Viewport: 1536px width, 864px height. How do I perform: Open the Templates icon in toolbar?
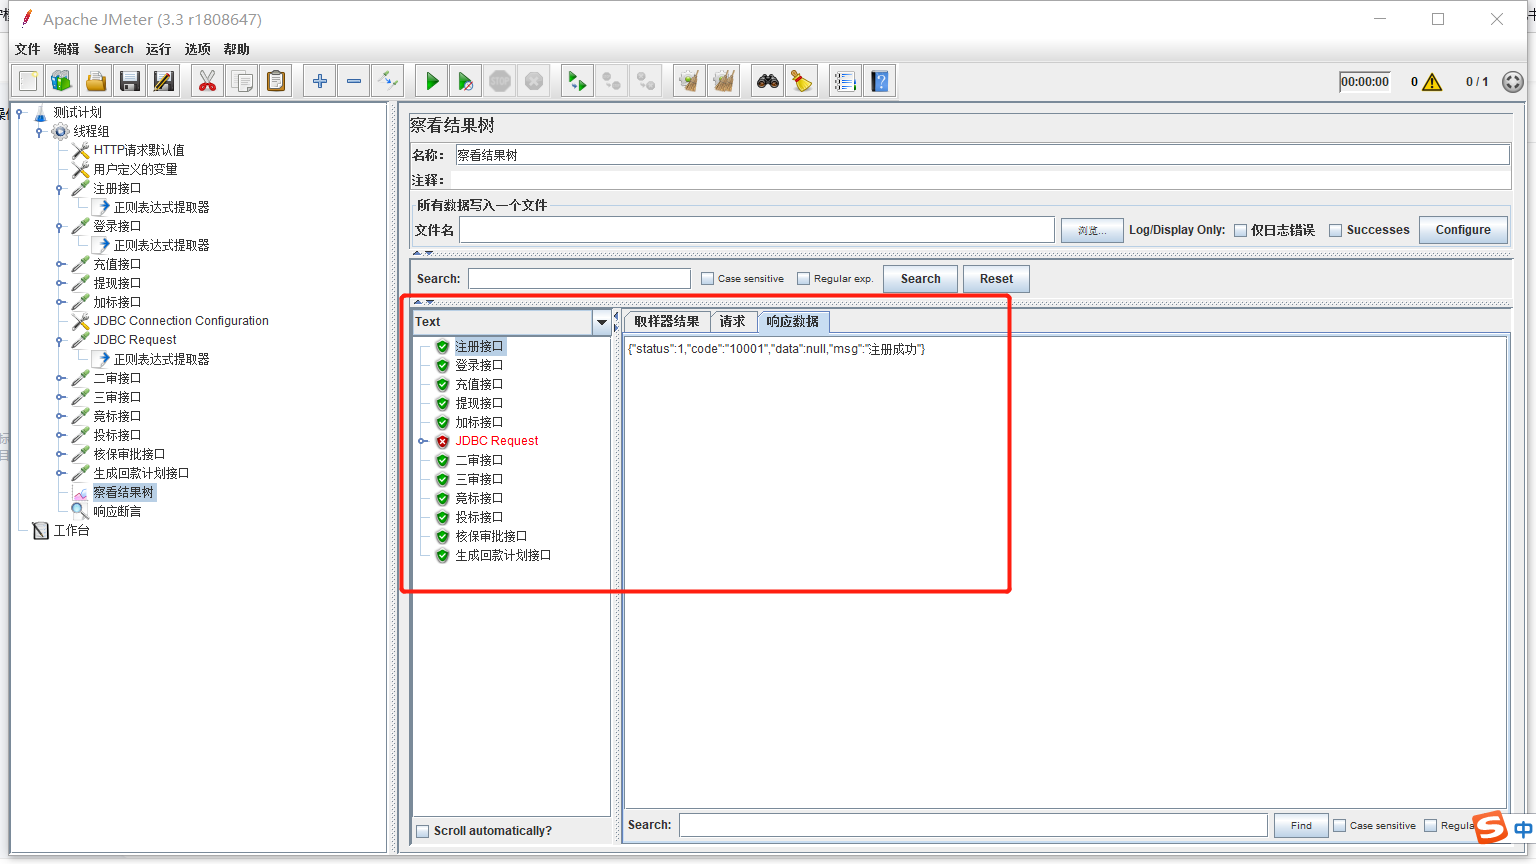[62, 81]
